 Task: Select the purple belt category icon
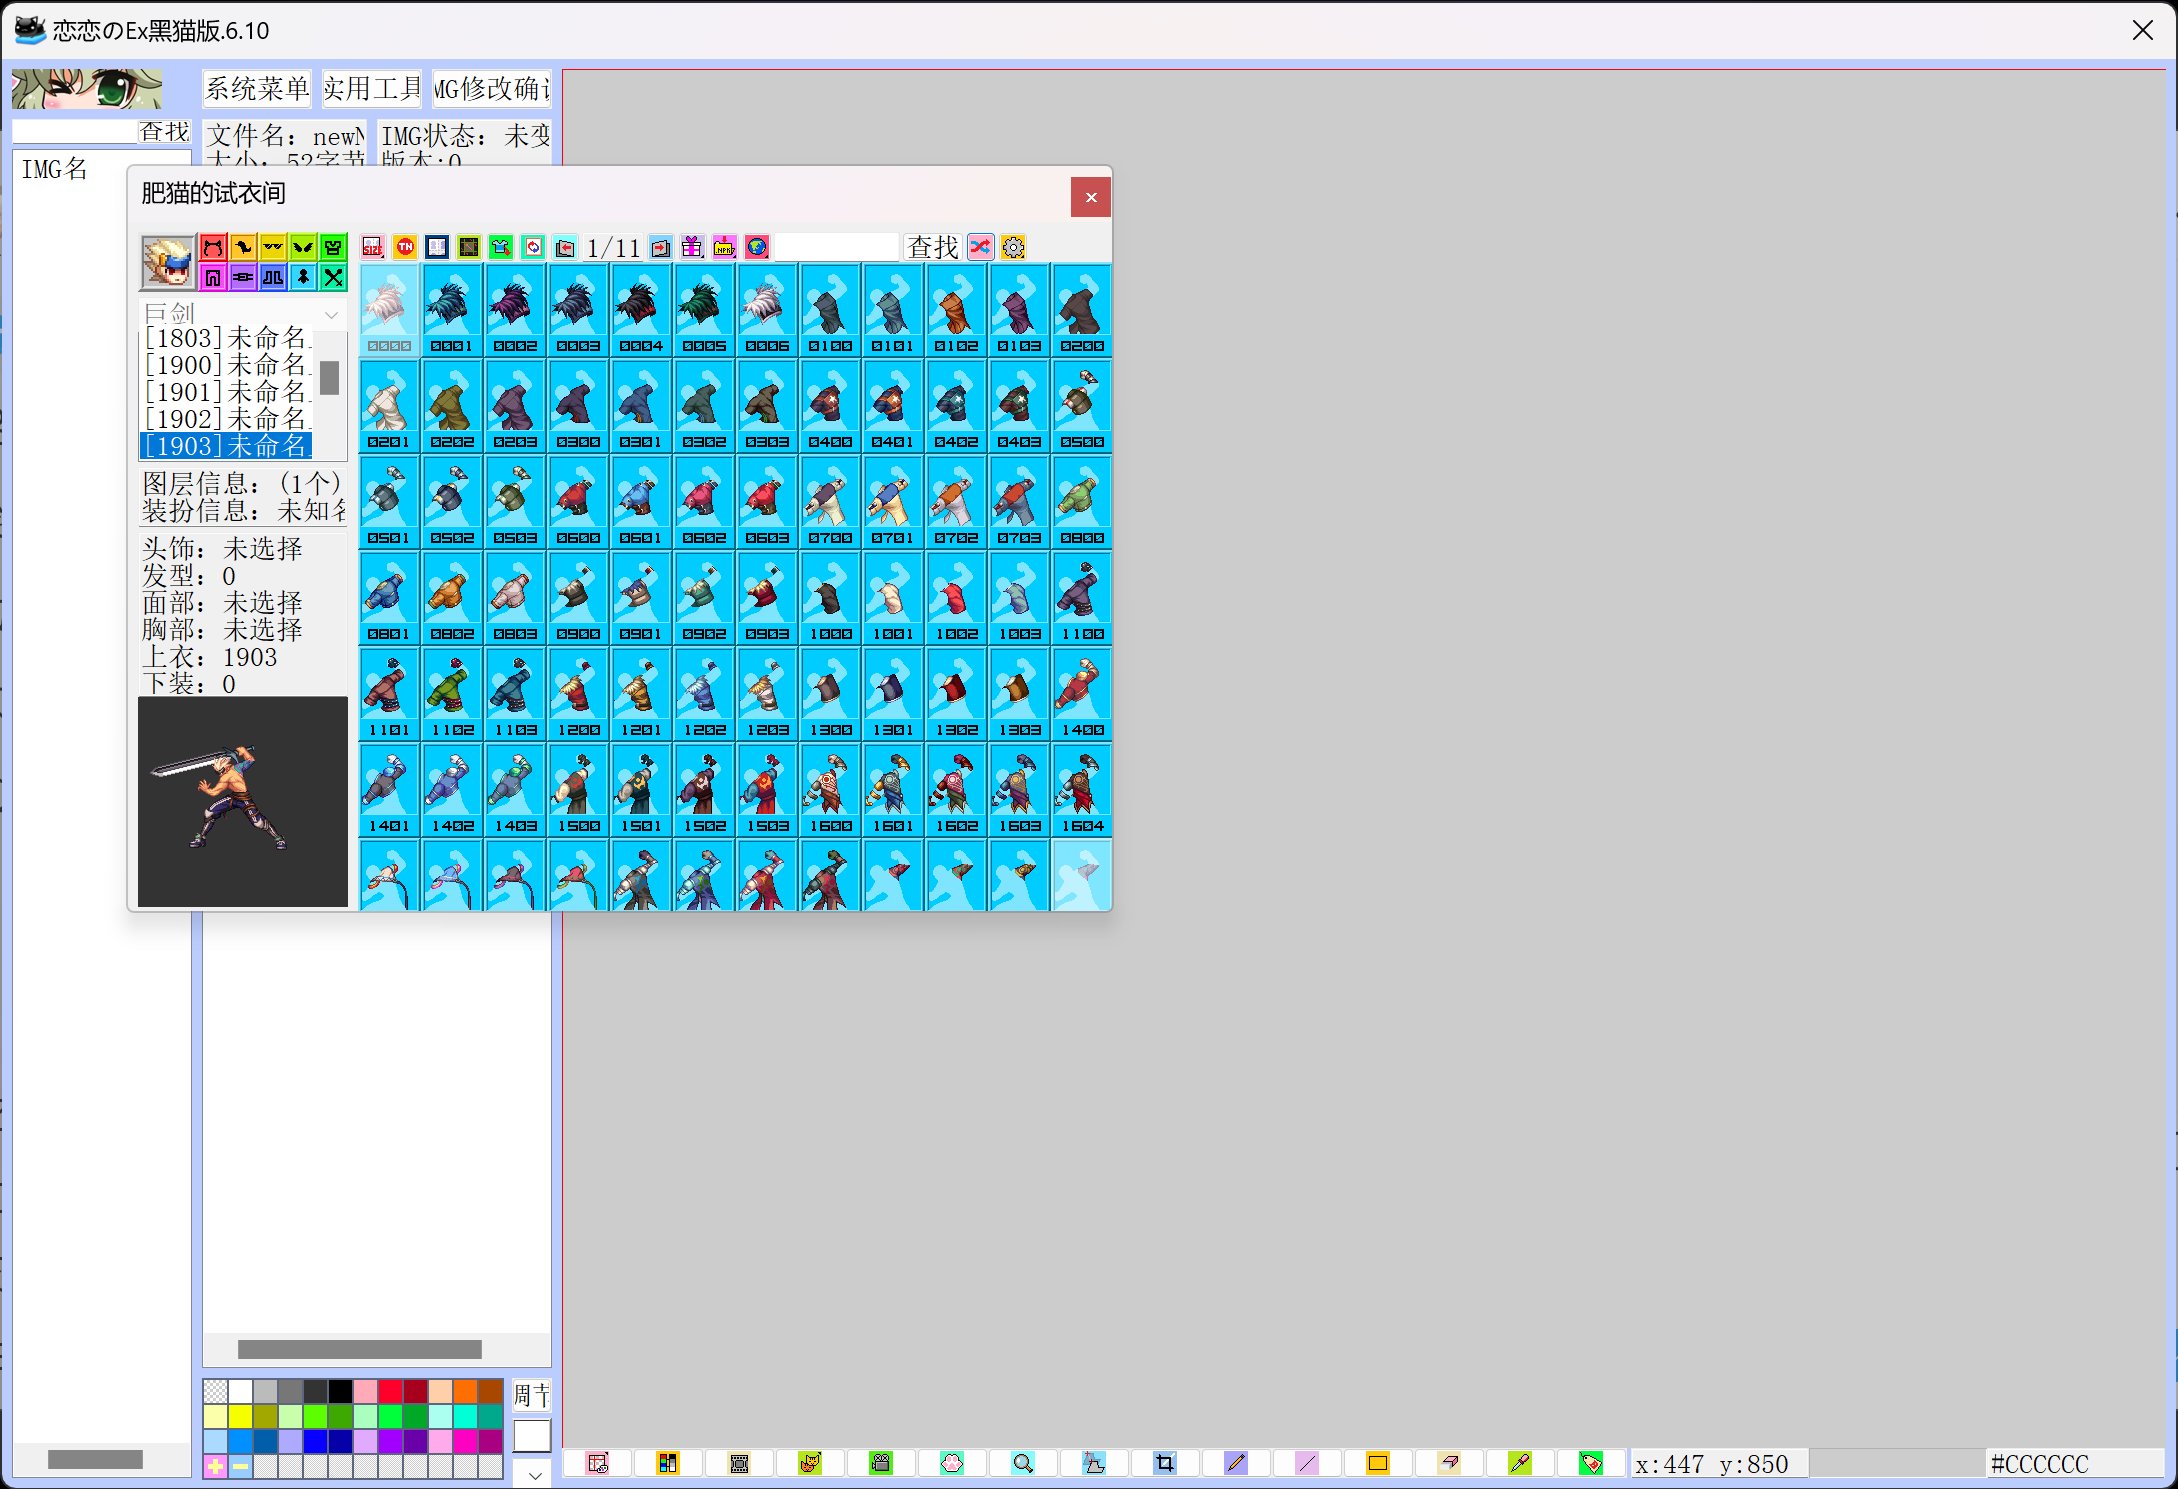click(243, 277)
